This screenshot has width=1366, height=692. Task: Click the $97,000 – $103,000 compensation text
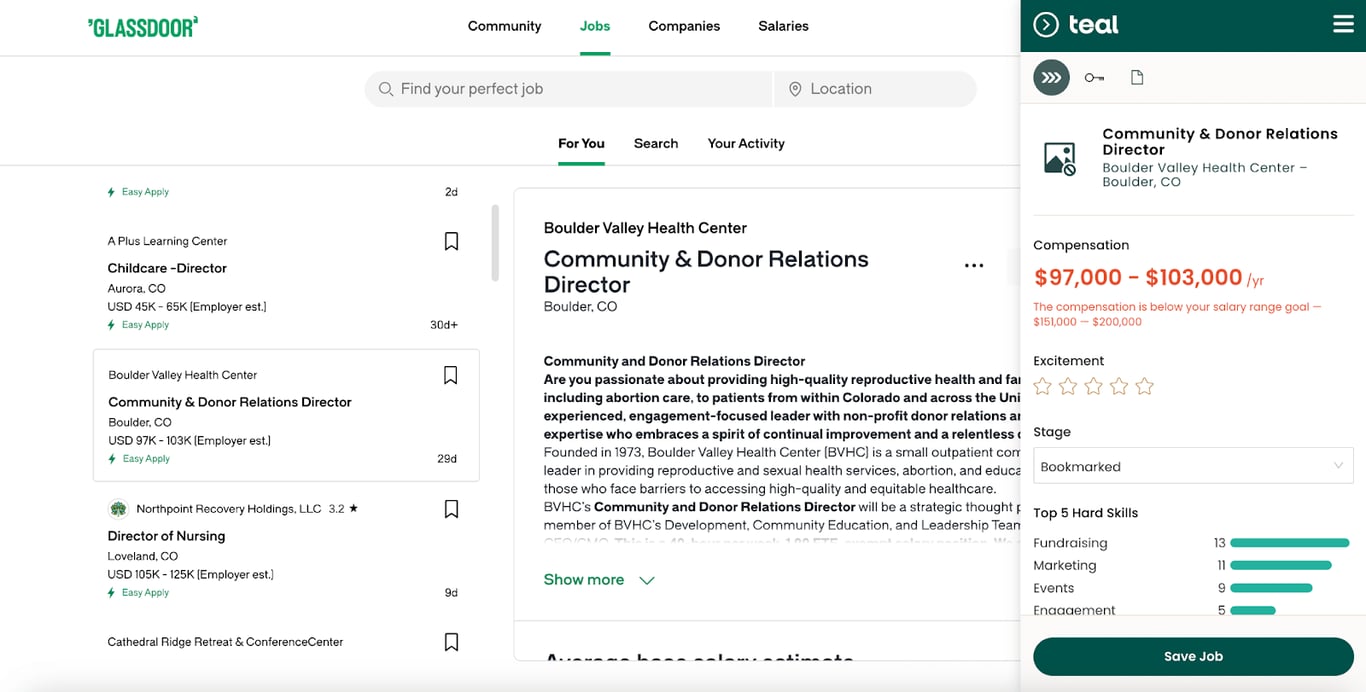click(1138, 277)
